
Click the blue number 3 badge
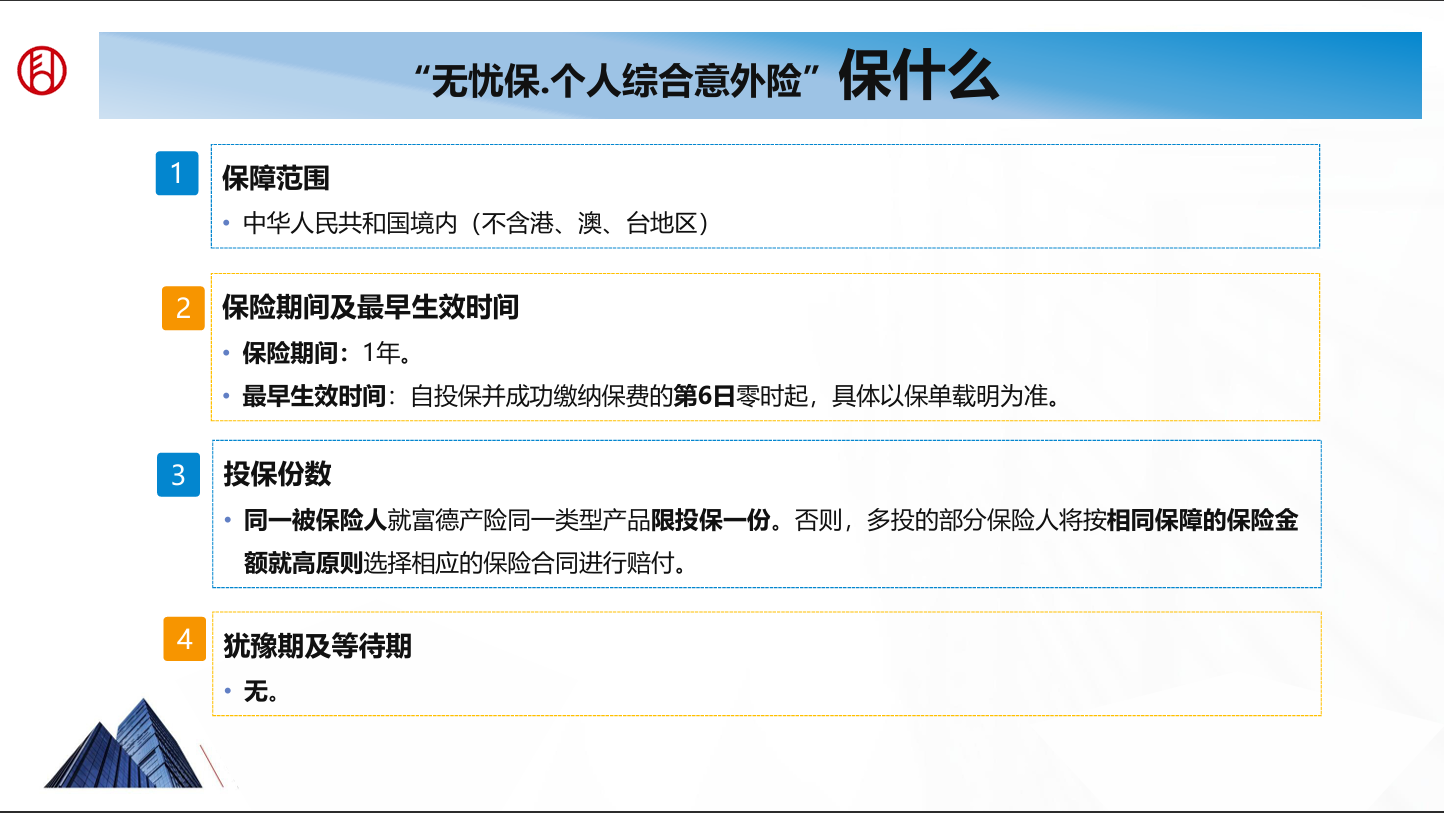pos(179,474)
